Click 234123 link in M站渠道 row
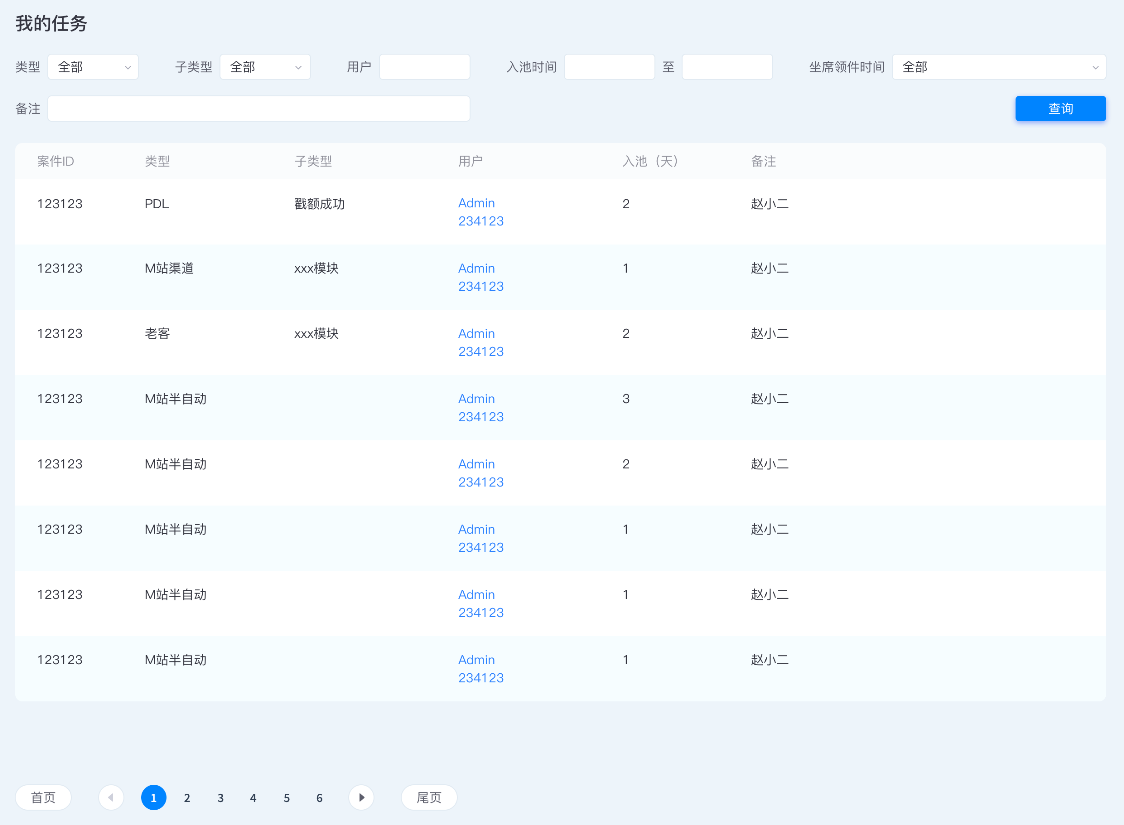This screenshot has height=825, width=1124. [481, 287]
